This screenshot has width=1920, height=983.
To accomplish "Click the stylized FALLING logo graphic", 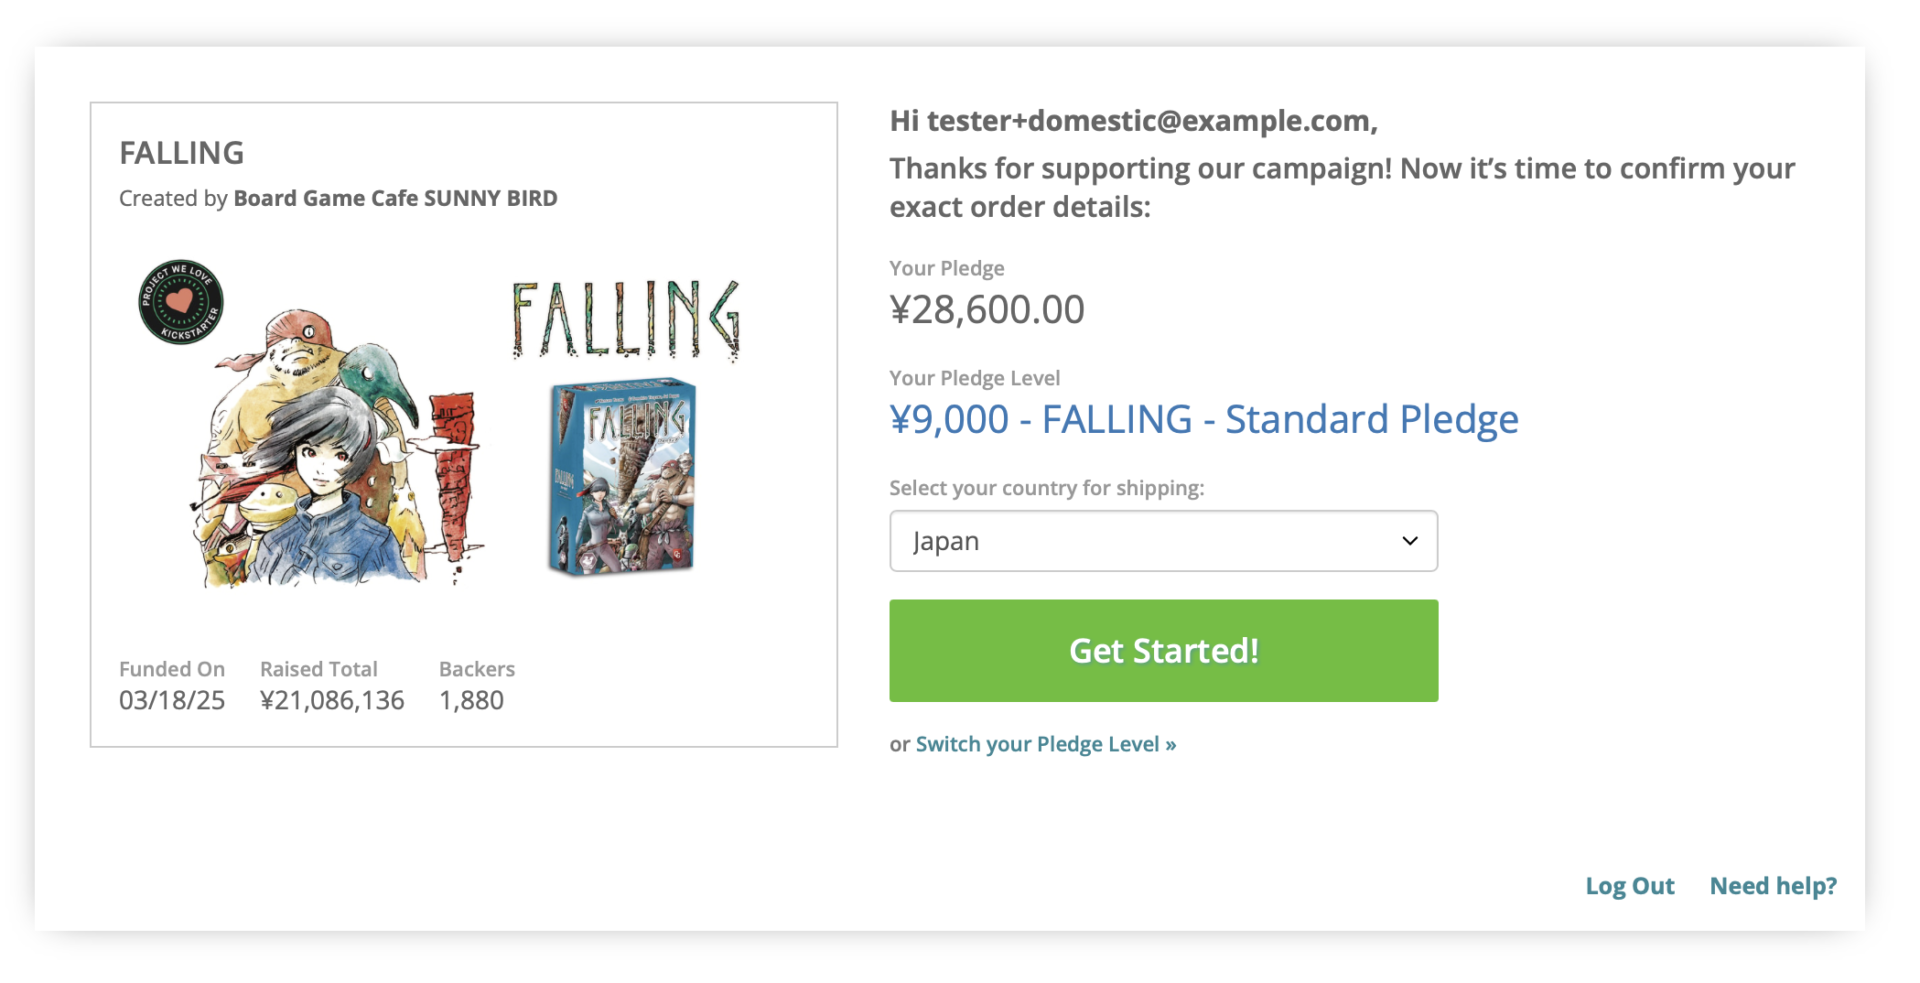I will (x=626, y=320).
